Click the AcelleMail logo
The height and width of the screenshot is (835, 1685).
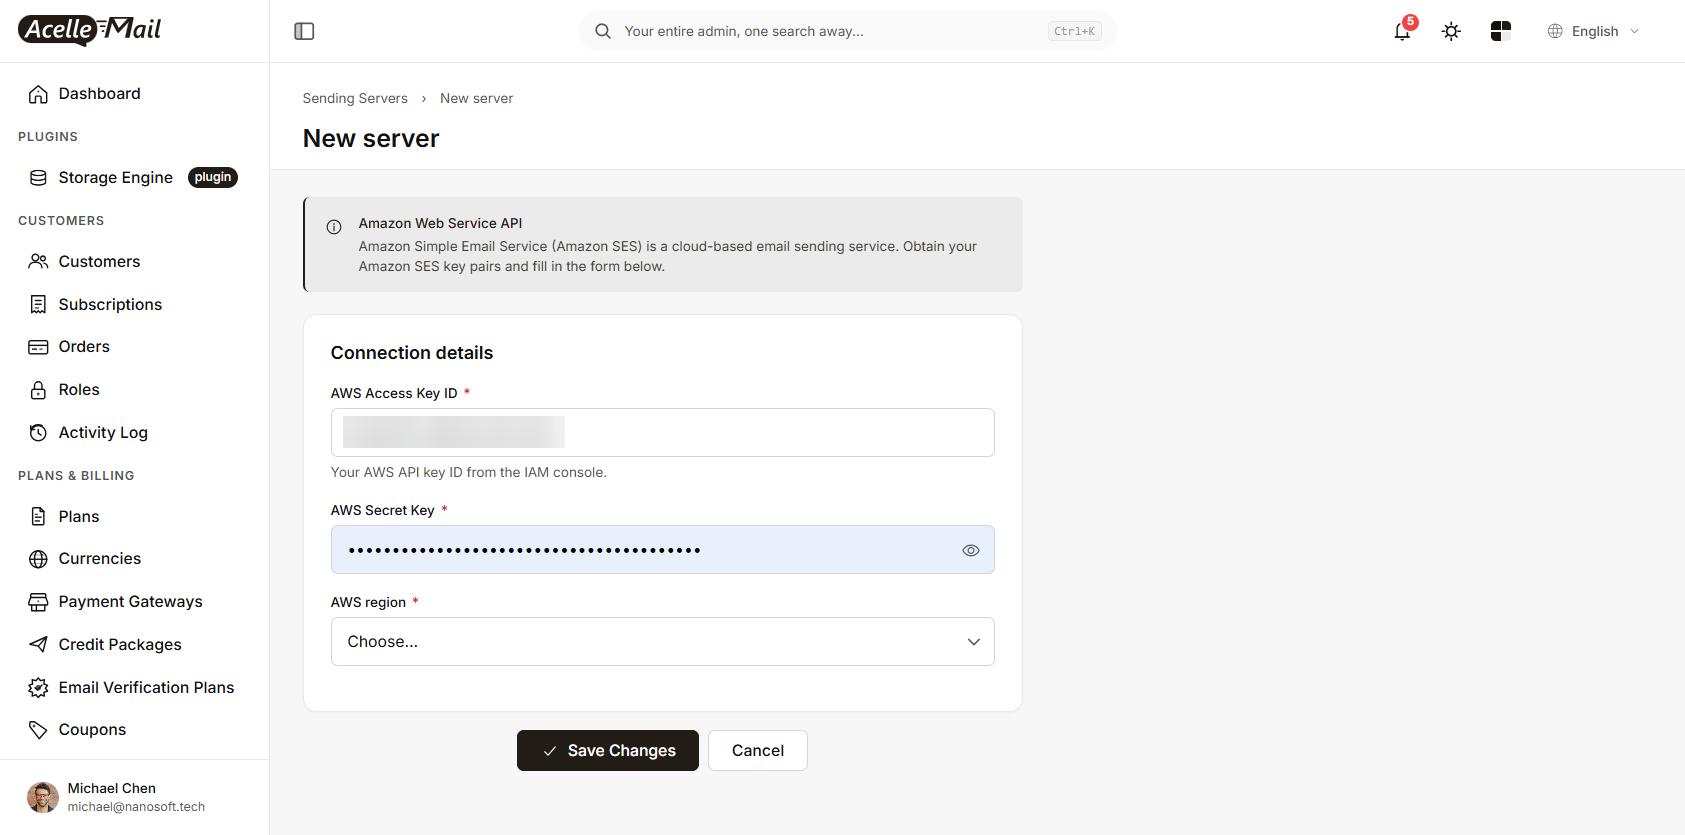point(90,30)
